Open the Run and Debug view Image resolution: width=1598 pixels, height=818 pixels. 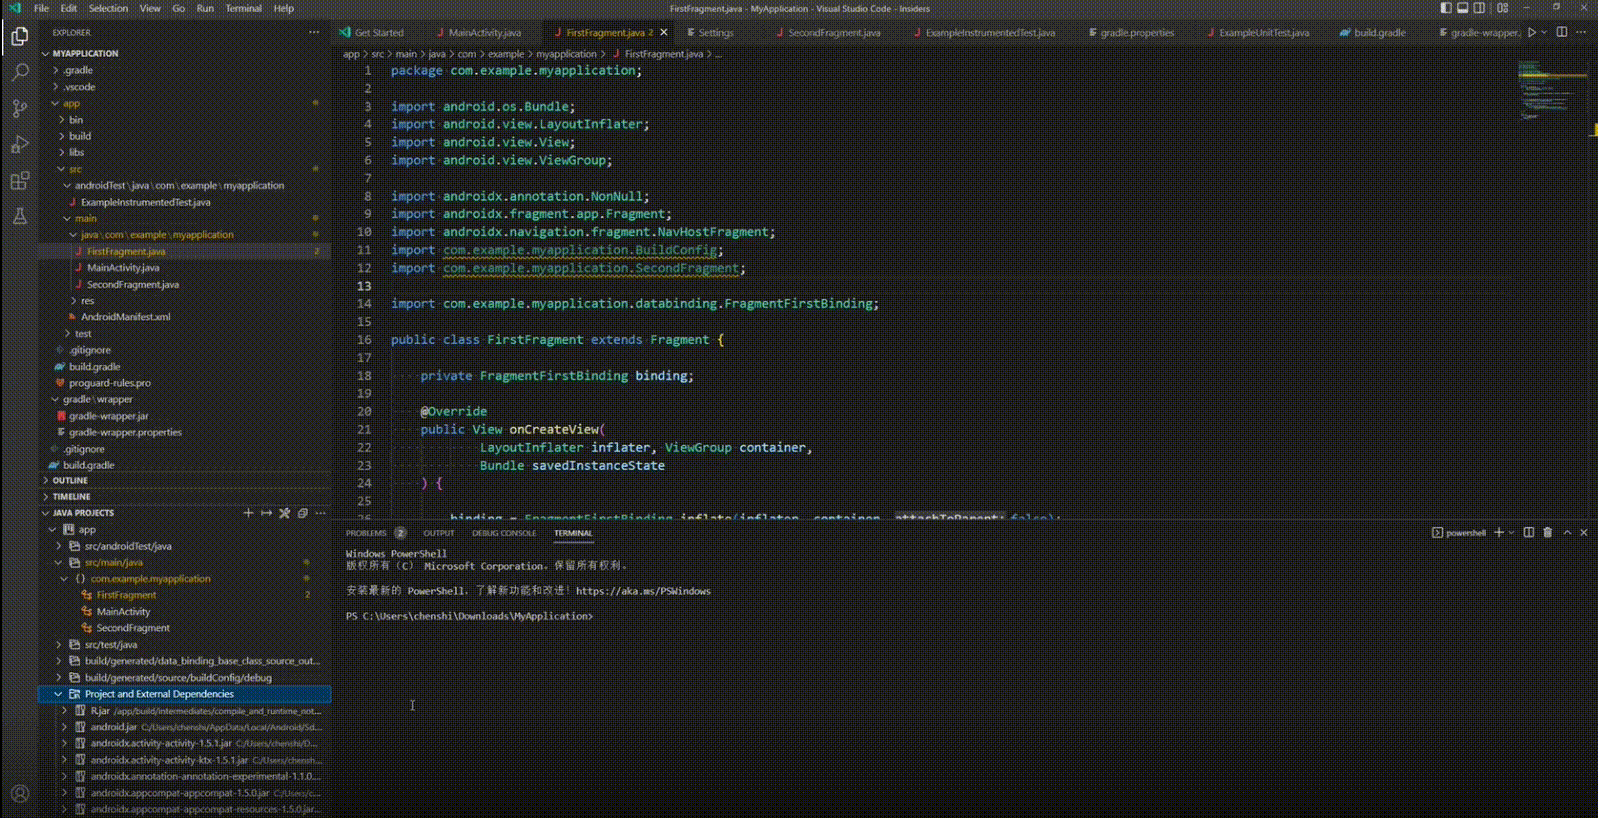pyautogui.click(x=19, y=144)
